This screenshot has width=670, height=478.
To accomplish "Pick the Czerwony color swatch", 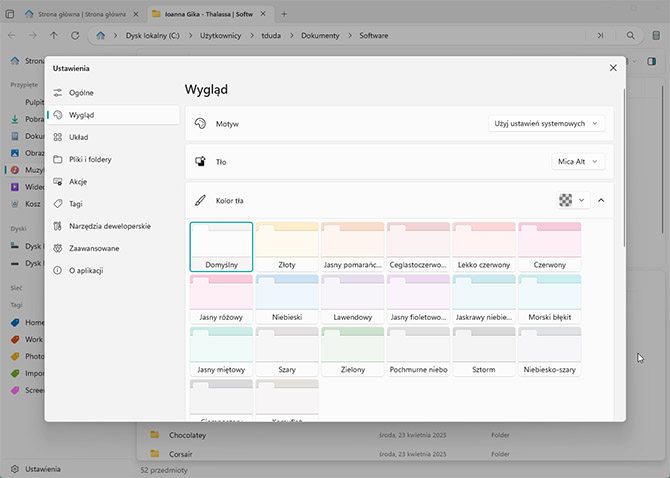I will (x=550, y=247).
